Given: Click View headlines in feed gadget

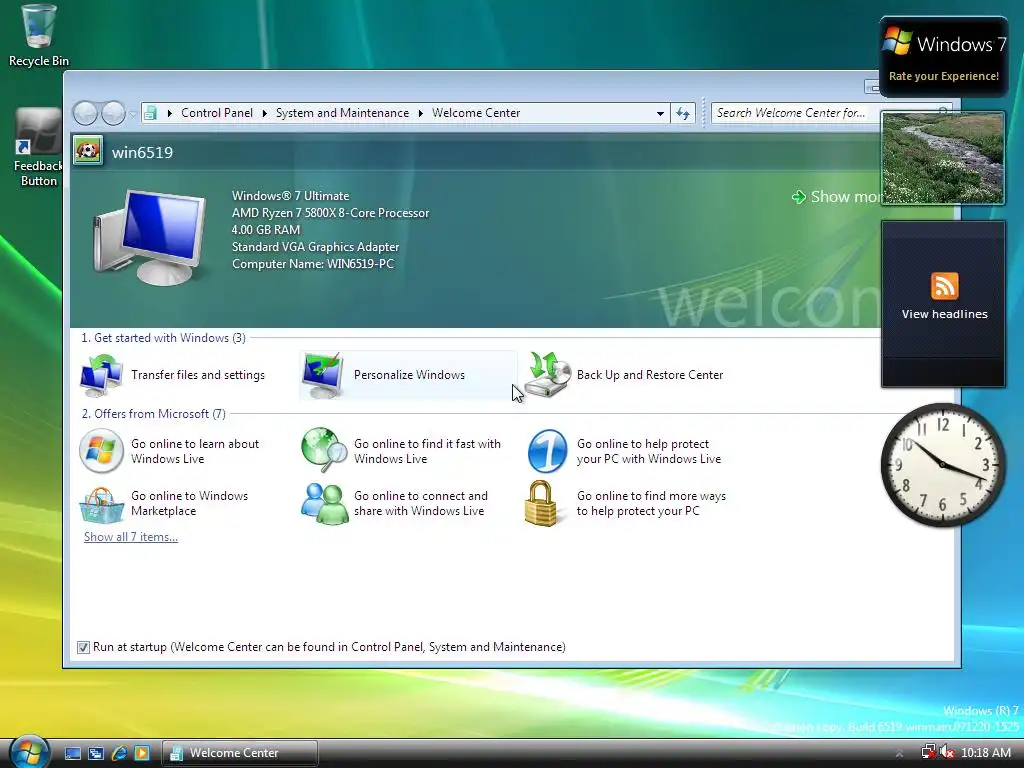Looking at the screenshot, I should [x=944, y=314].
